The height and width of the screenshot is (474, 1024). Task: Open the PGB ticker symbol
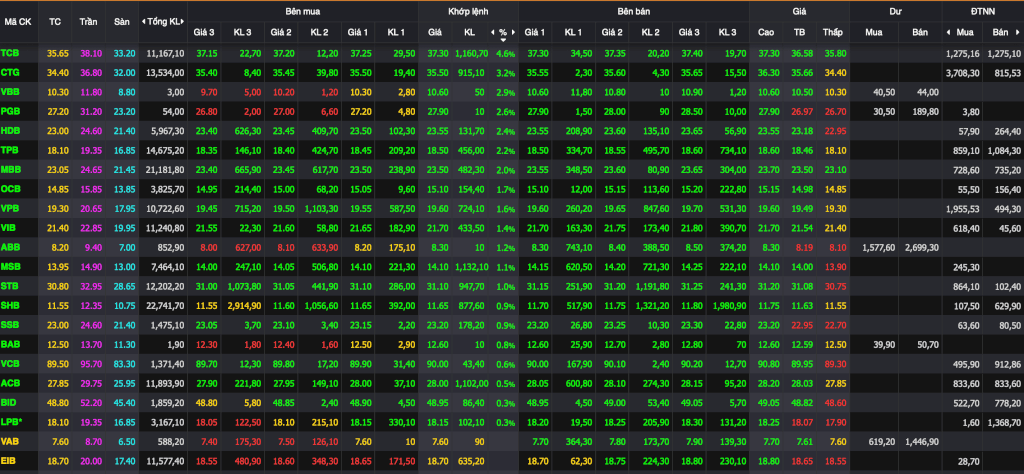tap(10, 111)
